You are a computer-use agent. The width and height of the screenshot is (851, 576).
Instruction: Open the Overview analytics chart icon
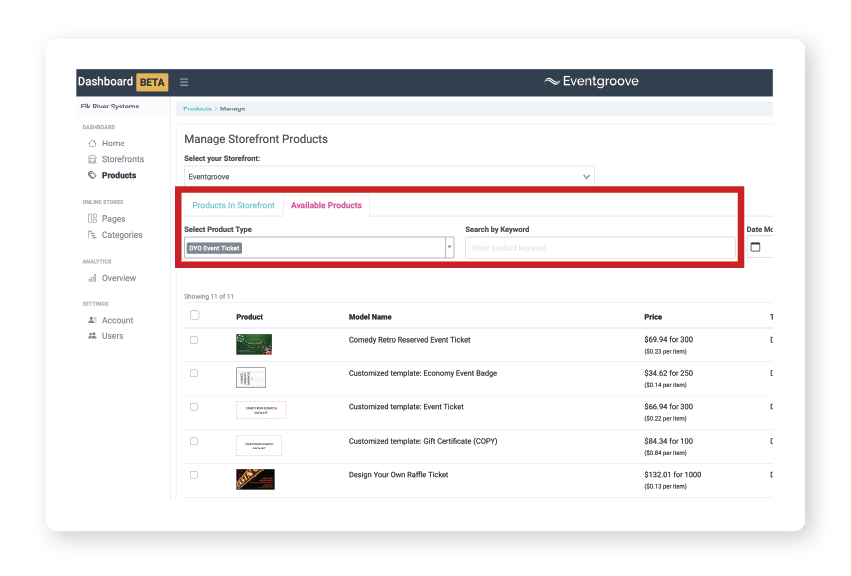pos(91,277)
